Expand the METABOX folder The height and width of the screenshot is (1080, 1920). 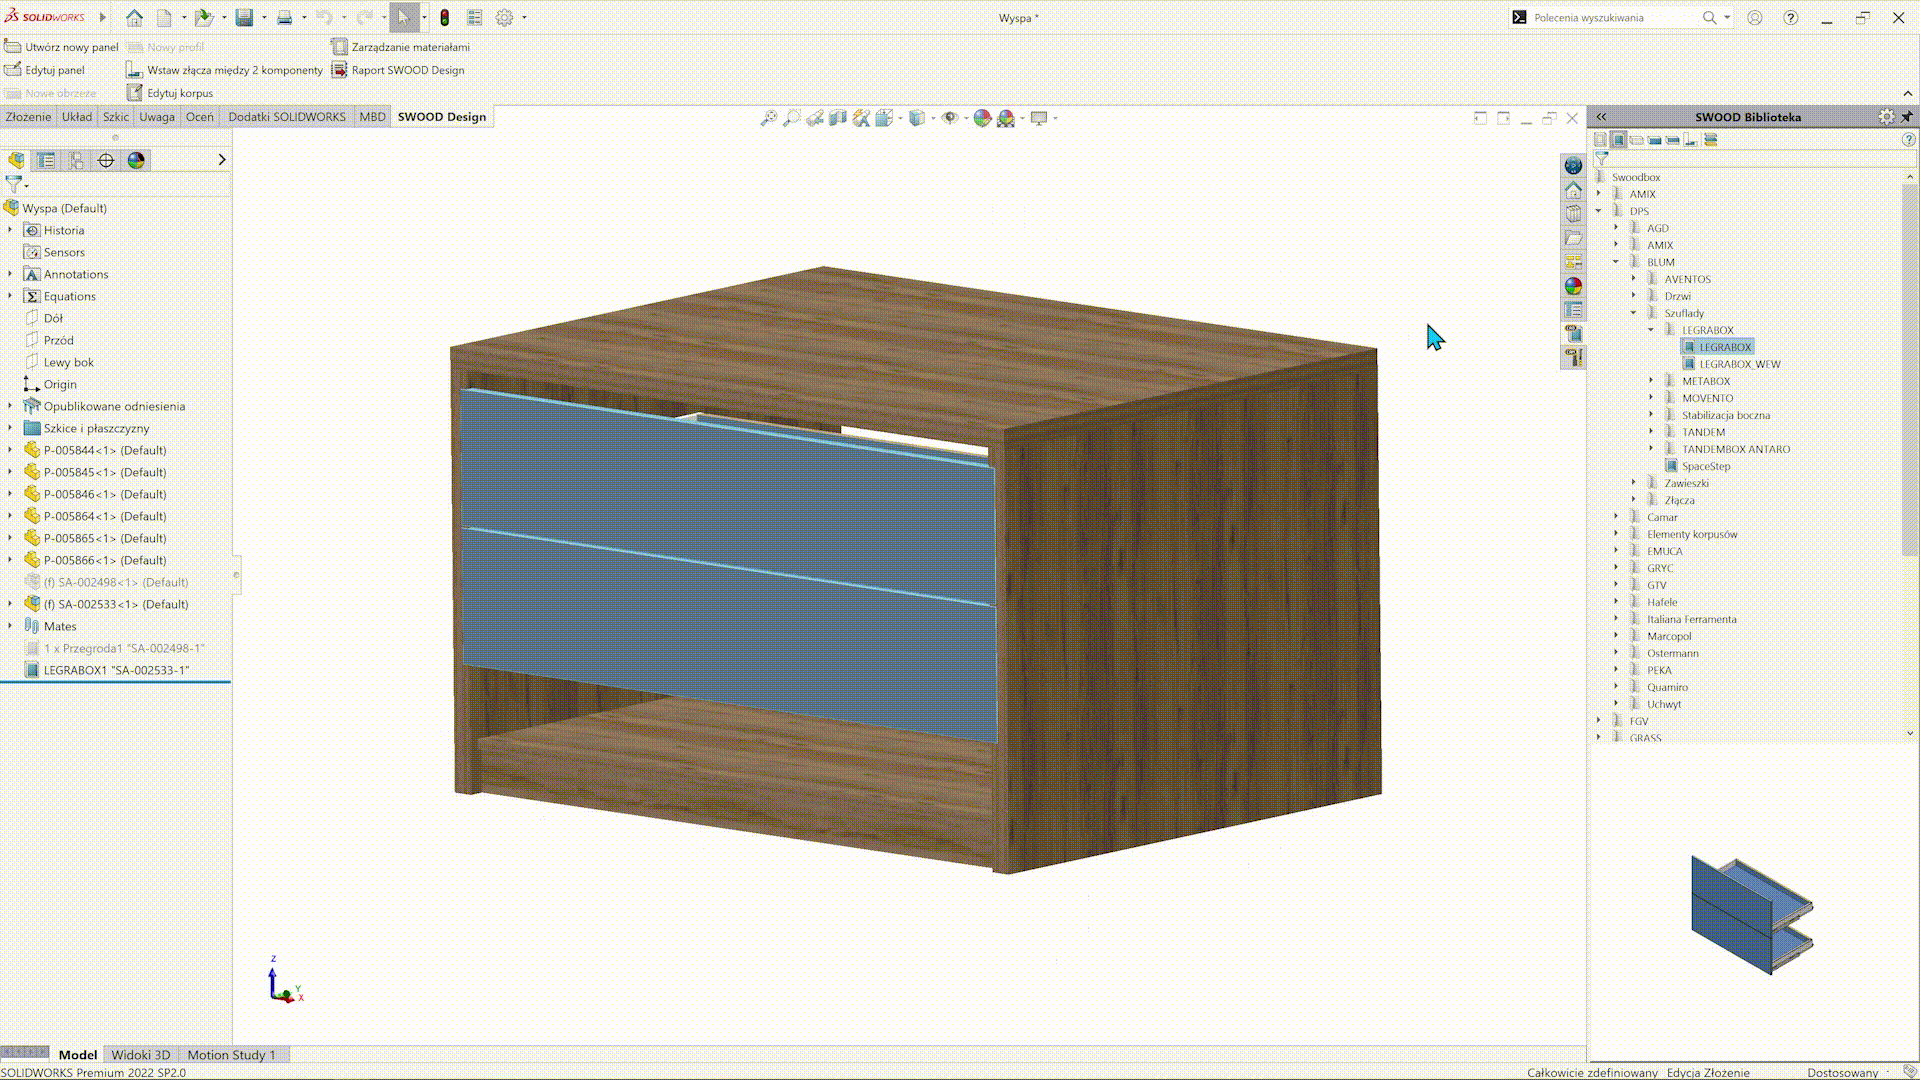click(x=1651, y=381)
